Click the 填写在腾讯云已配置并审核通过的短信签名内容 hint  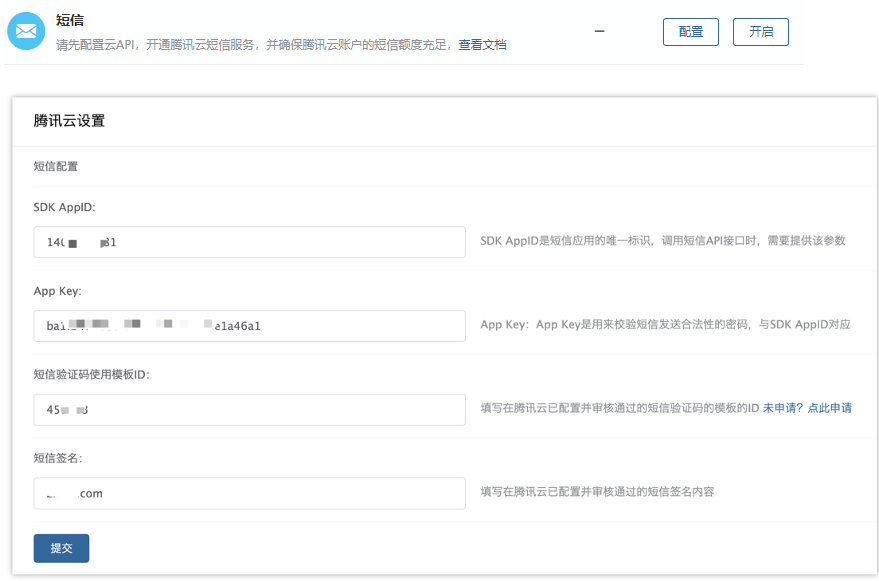(x=597, y=492)
